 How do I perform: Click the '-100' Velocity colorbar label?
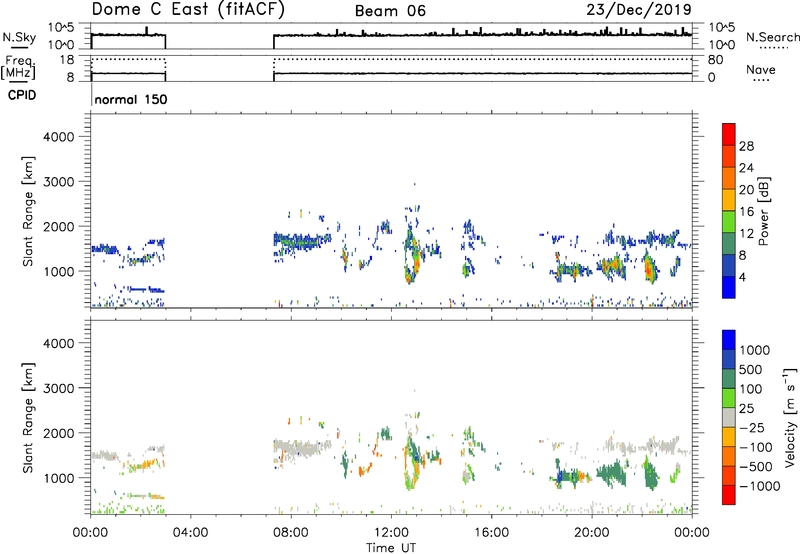click(x=755, y=447)
